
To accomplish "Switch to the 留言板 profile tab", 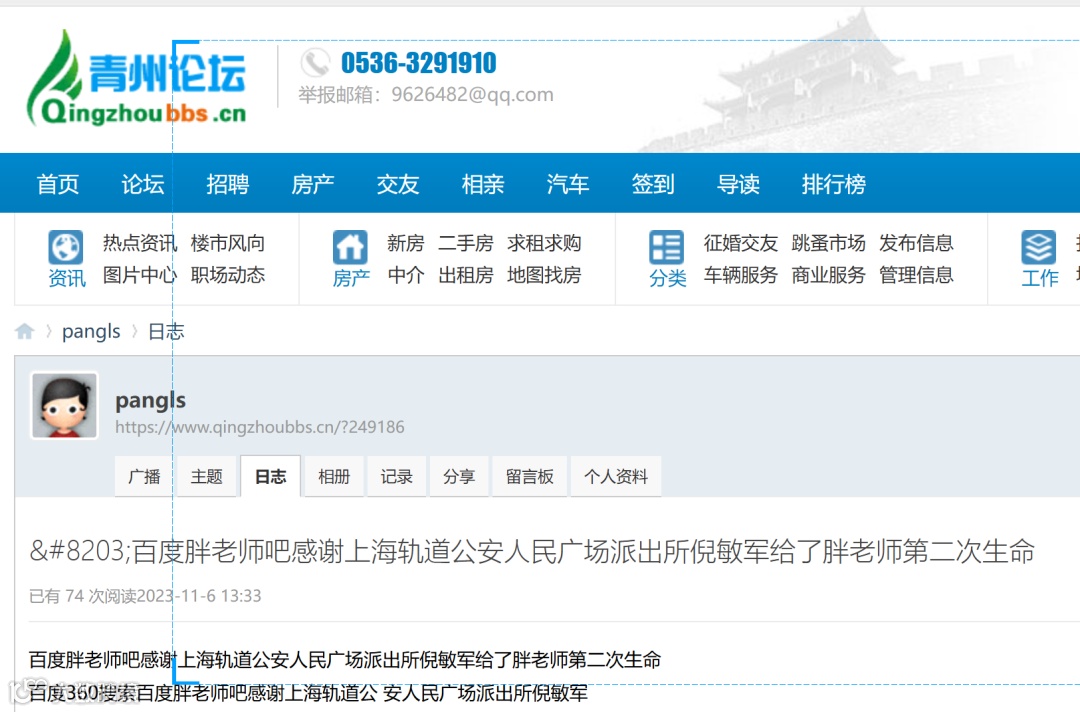I will point(529,476).
